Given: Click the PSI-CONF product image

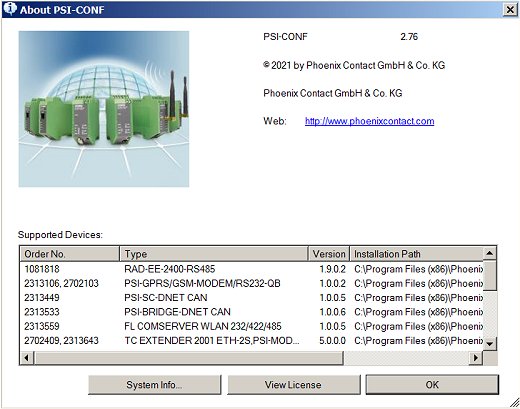Looking at the screenshot, I should [x=104, y=109].
